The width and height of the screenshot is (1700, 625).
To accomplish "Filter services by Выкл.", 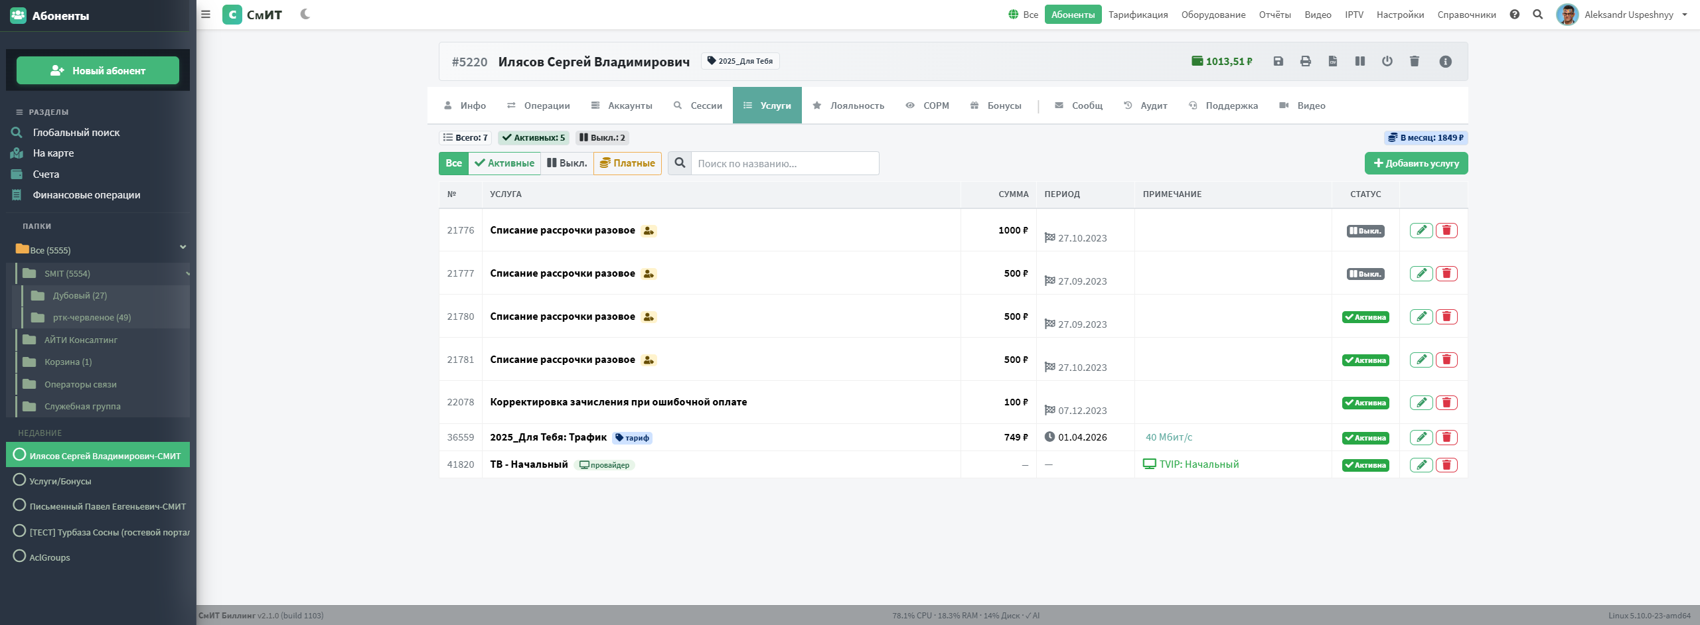I will coord(566,163).
